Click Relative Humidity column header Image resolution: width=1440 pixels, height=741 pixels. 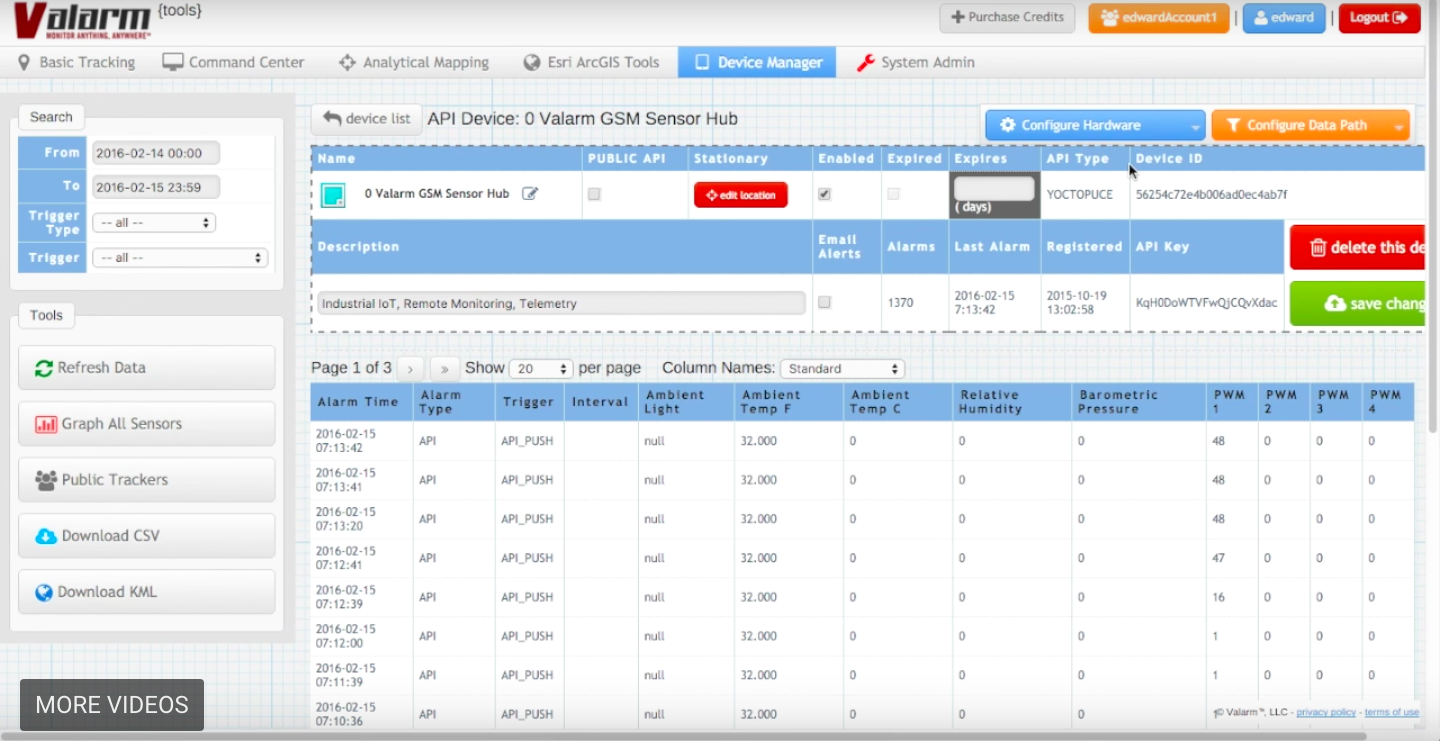[x=1012, y=402]
